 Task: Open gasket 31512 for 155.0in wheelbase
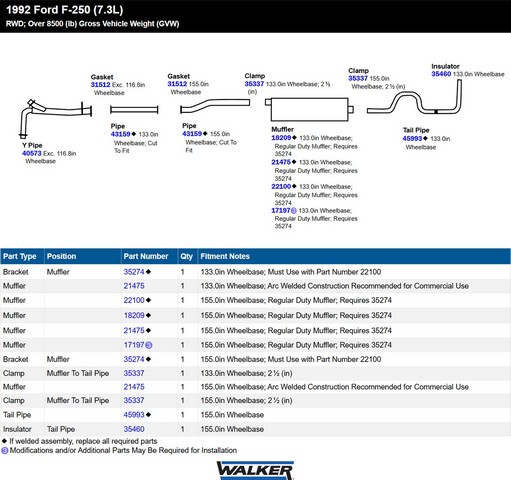[x=177, y=84]
